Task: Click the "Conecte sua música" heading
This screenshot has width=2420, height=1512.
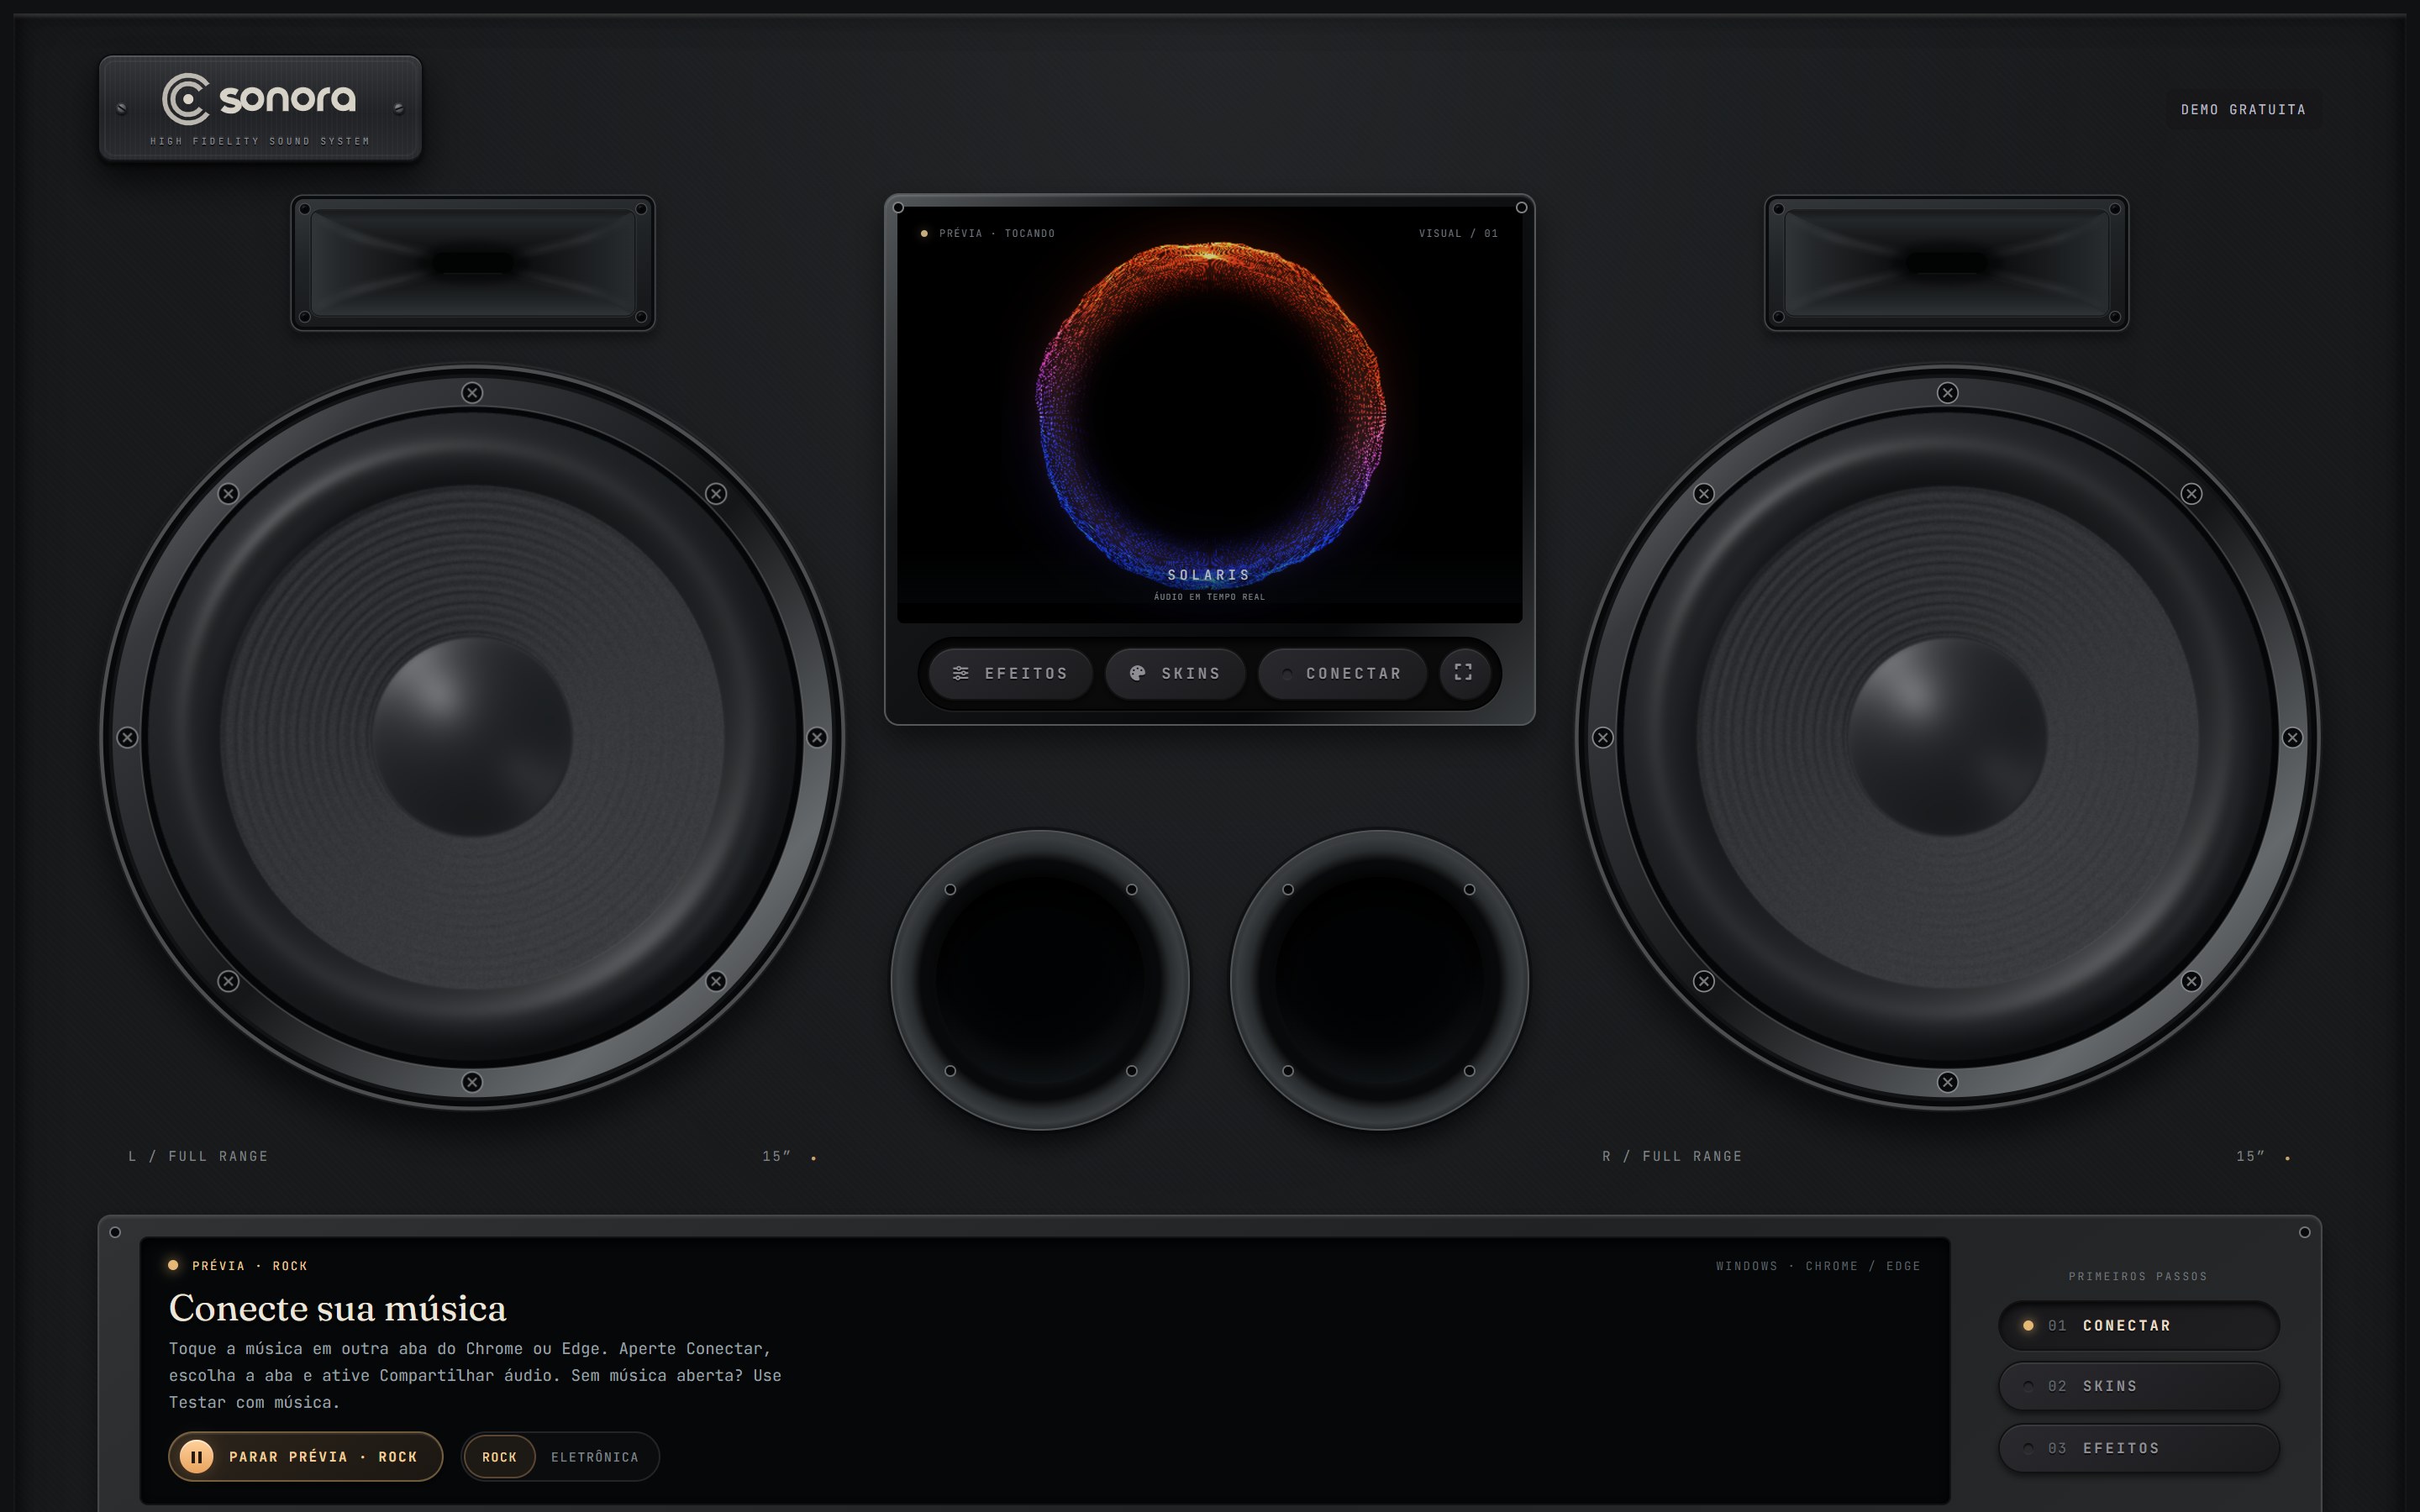Action: click(x=338, y=1308)
